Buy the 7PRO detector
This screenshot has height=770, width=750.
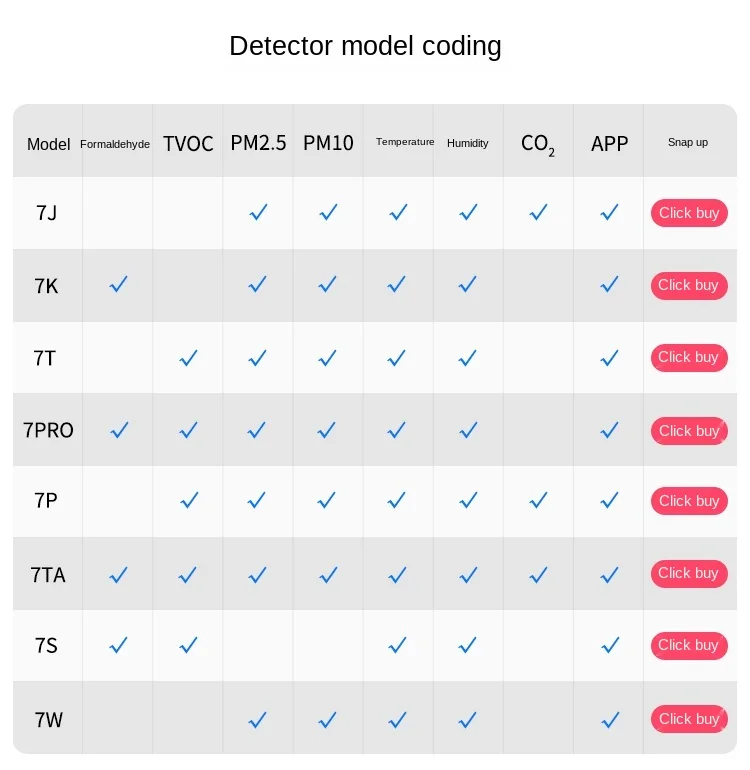689,431
